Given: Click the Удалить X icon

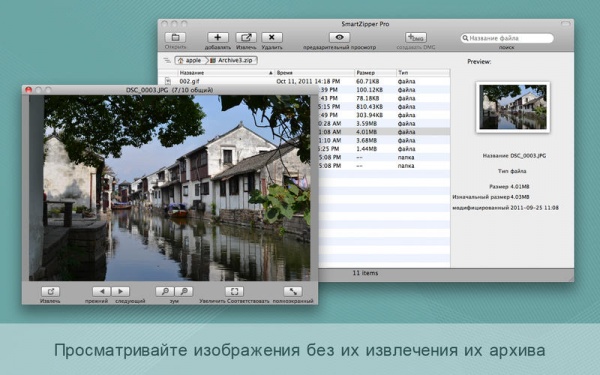Looking at the screenshot, I should pos(272,38).
